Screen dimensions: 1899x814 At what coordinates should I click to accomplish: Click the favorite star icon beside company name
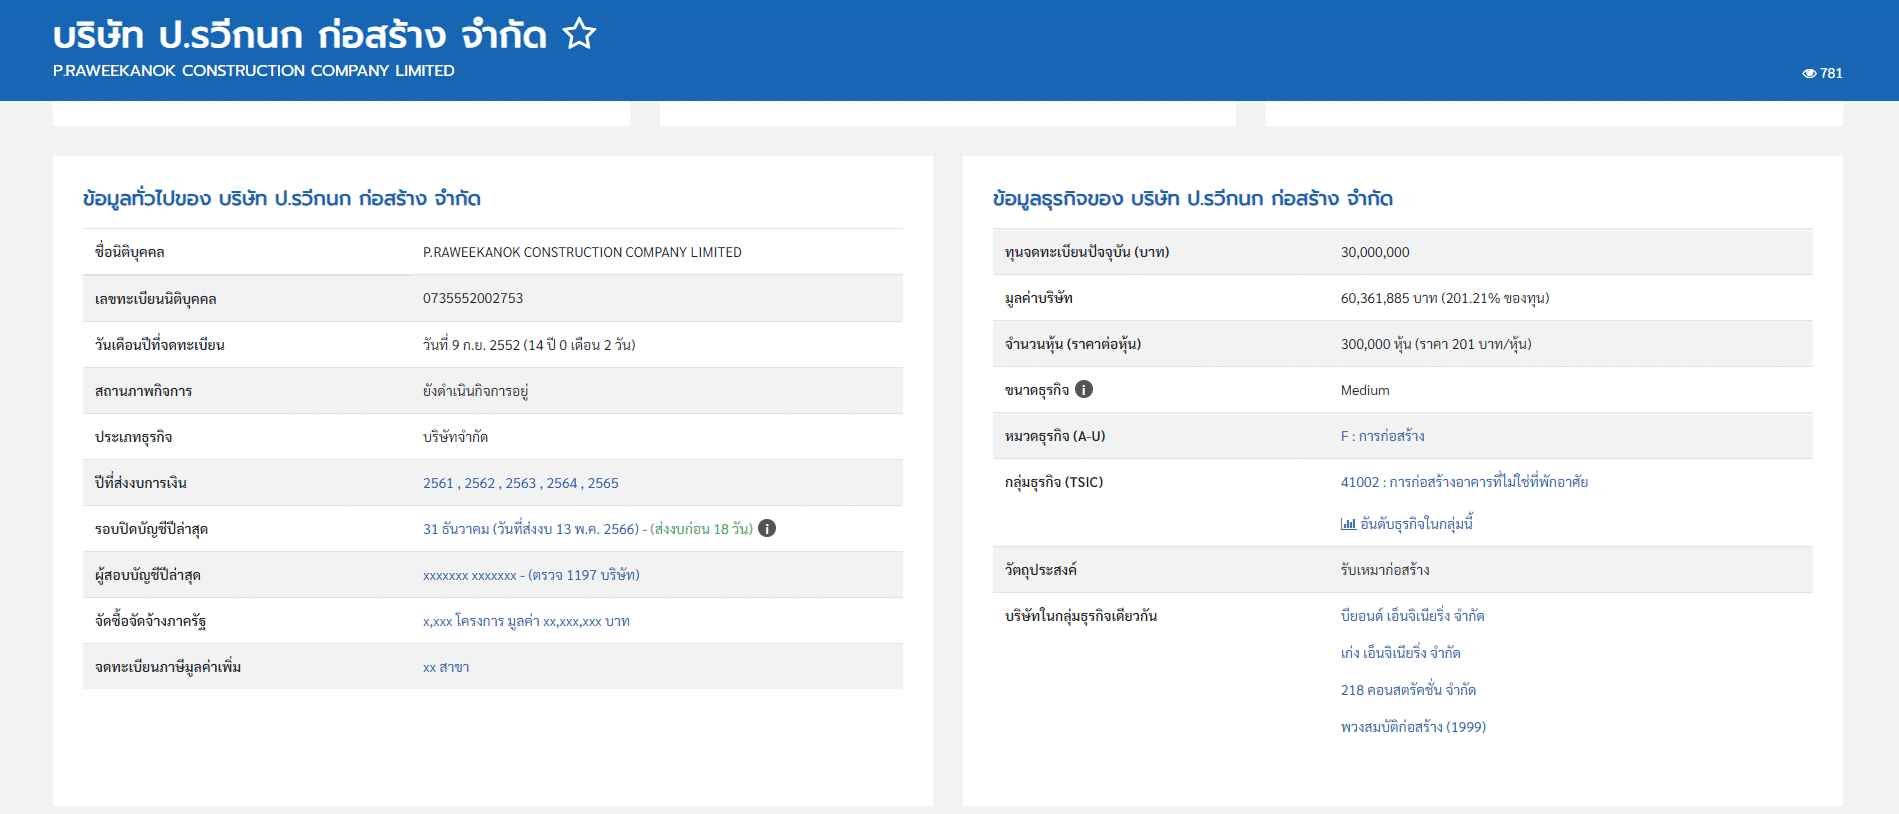coord(579,35)
